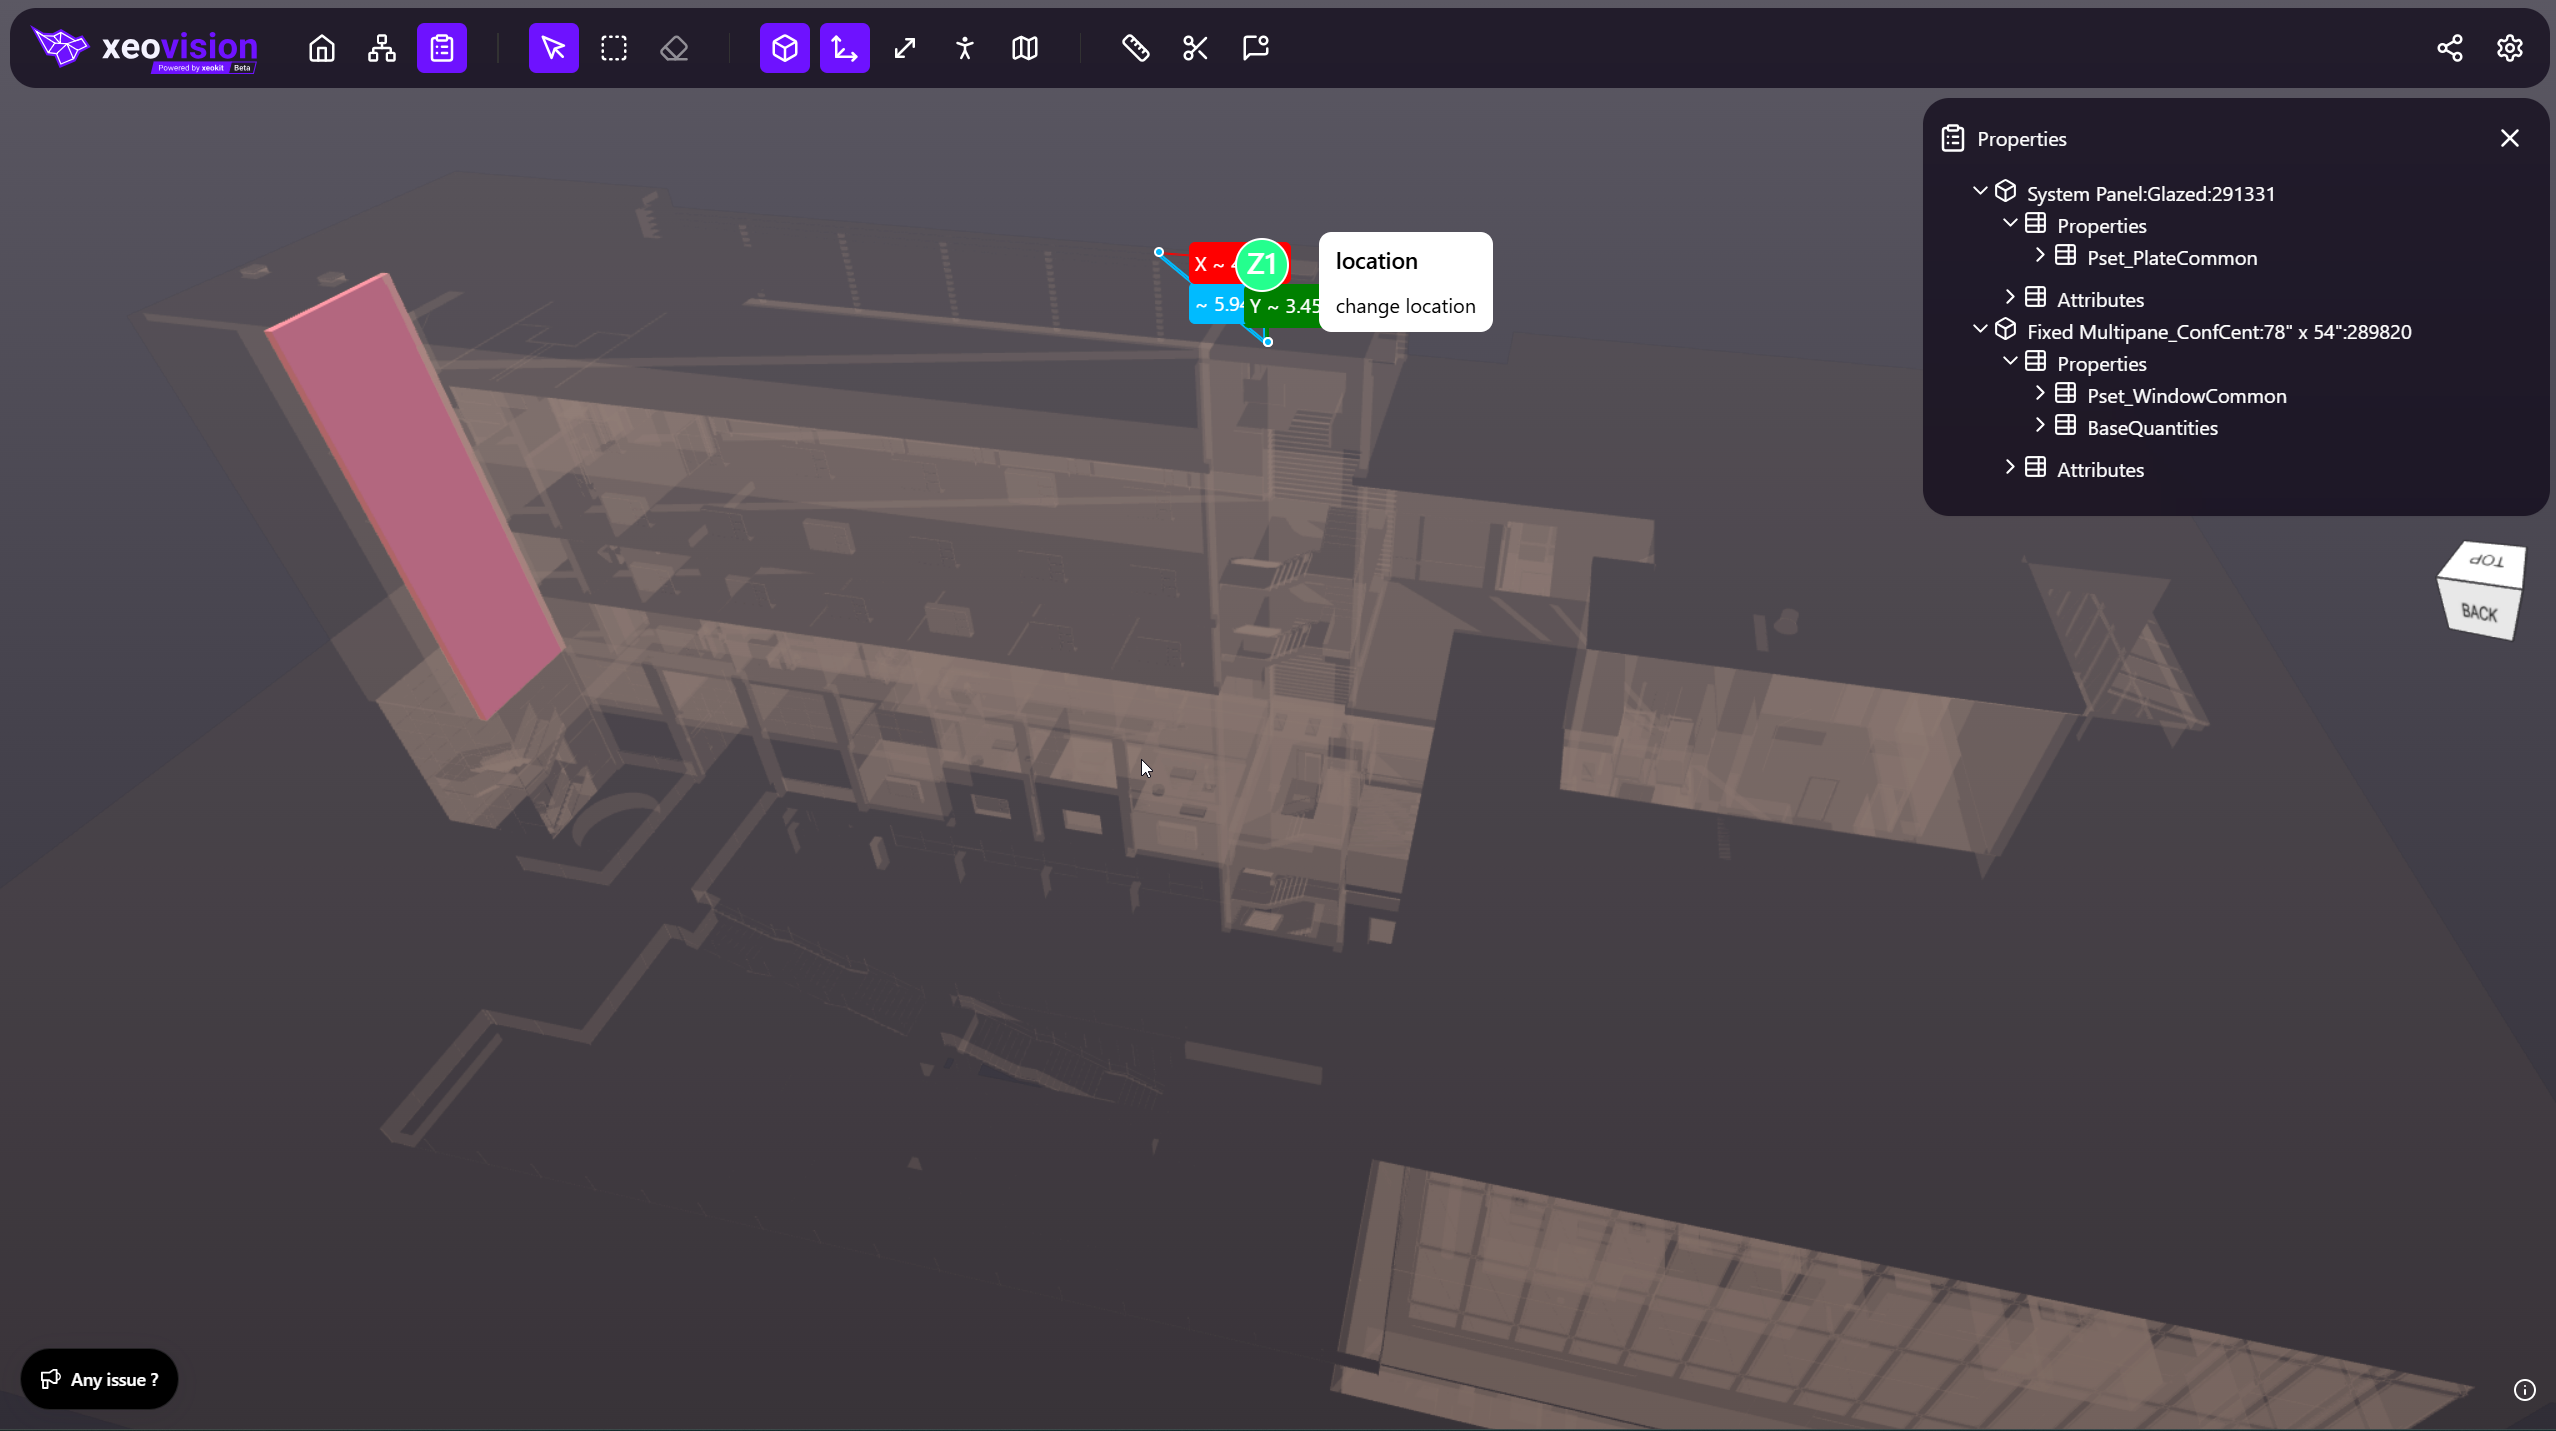2556x1431 pixels.
Task: Expand the Pset_PlateCommon property set
Action: click(2040, 256)
